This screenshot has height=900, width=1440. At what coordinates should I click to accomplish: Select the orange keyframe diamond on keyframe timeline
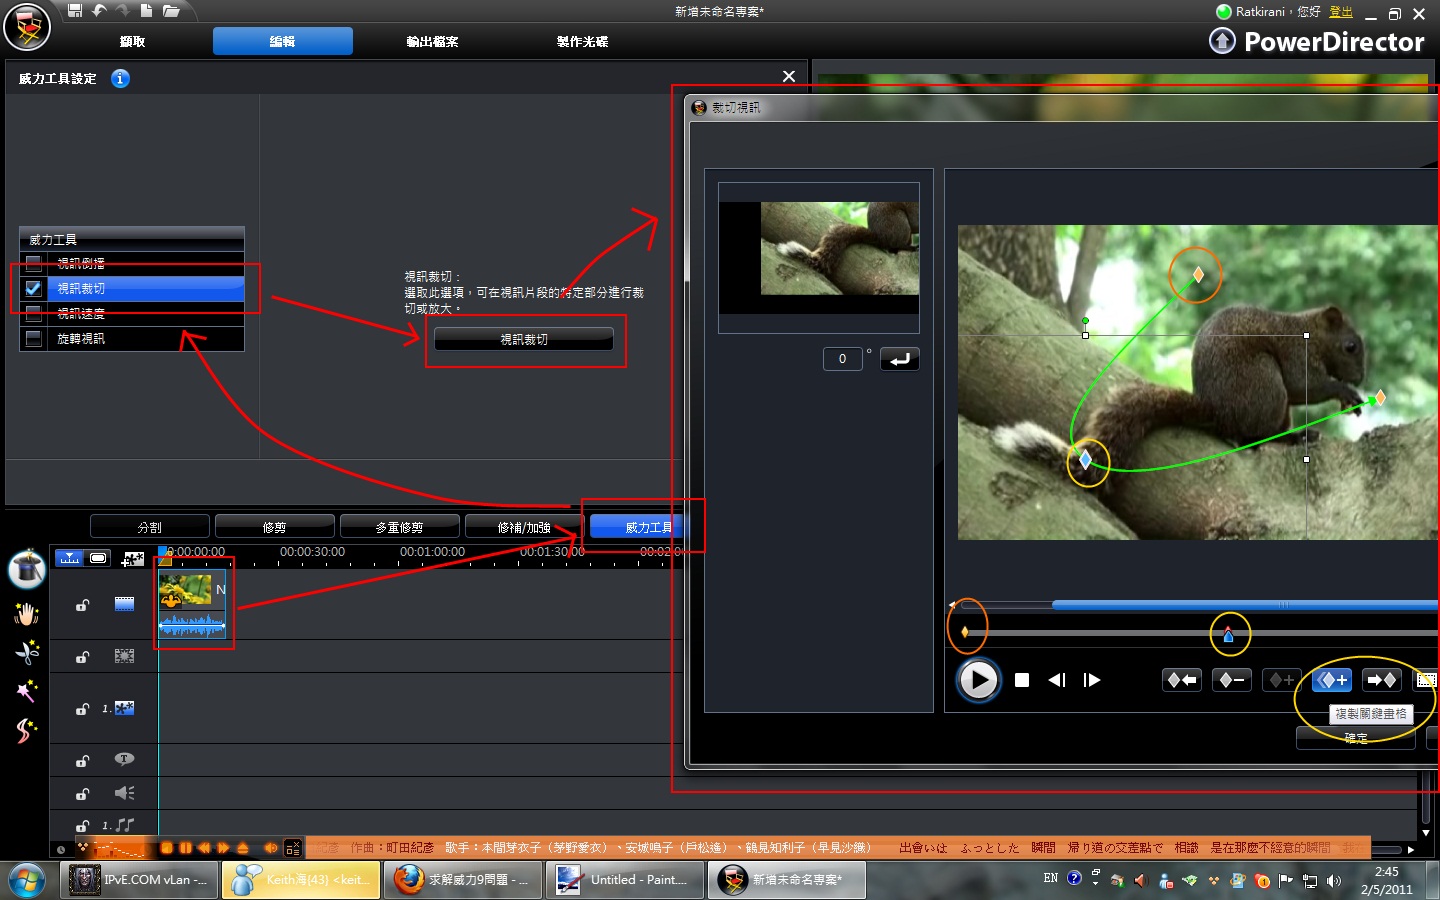(964, 632)
